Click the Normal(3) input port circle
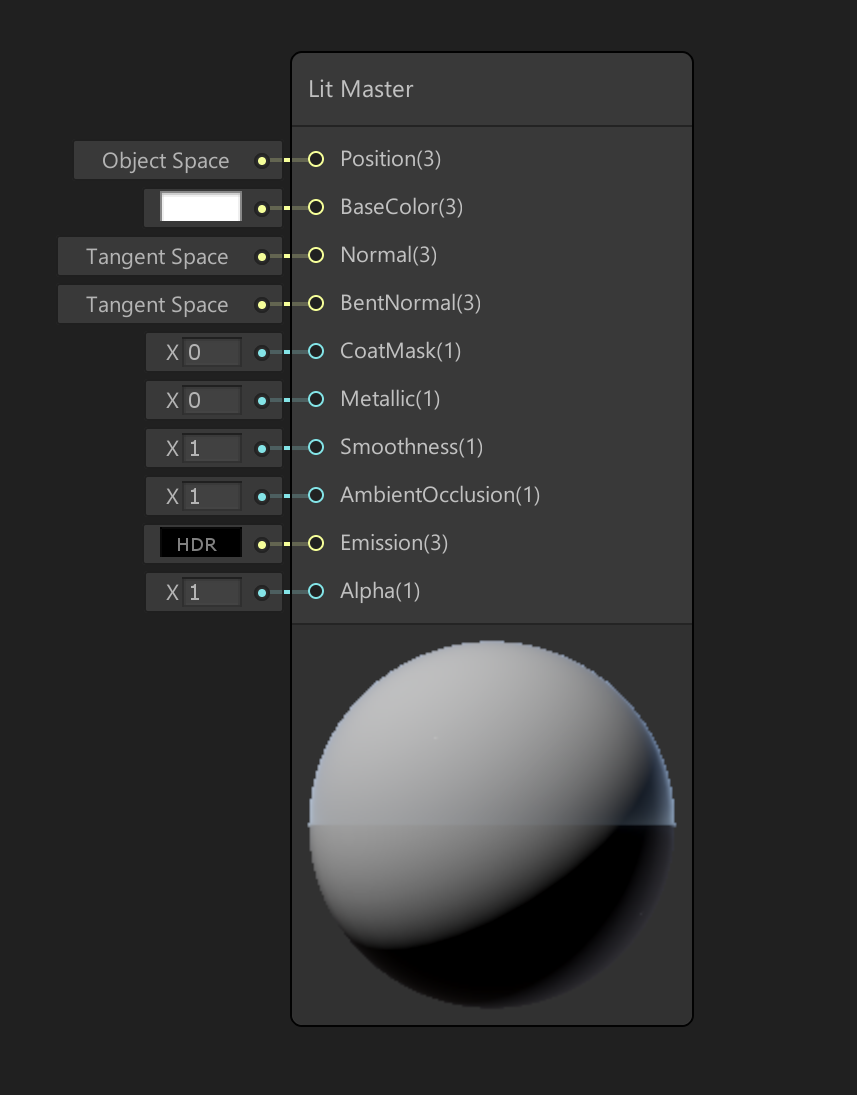This screenshot has height=1095, width=857. tap(316, 256)
